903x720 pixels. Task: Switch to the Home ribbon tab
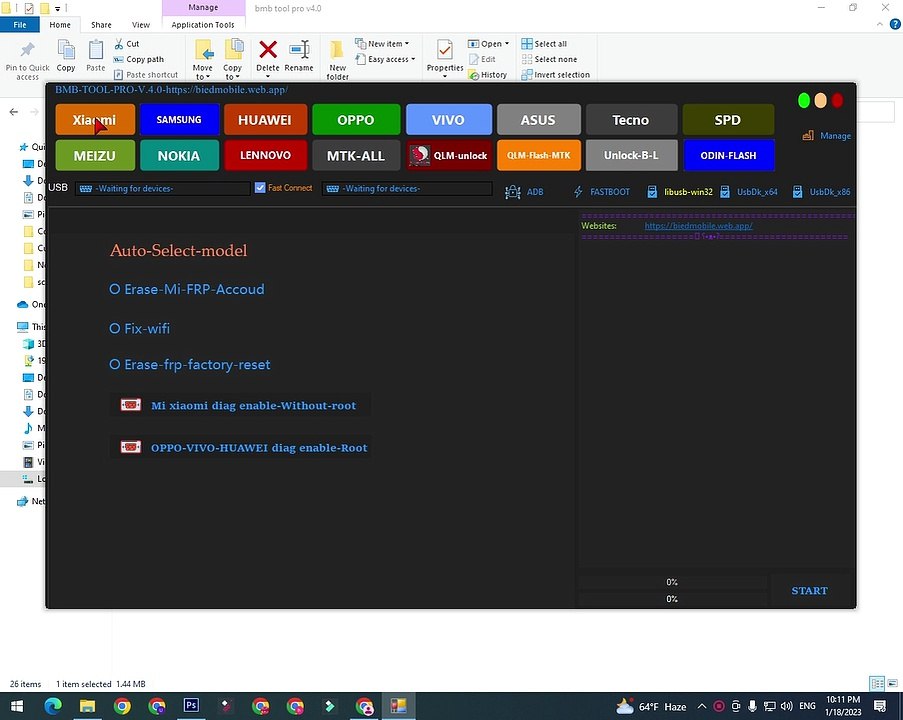coord(60,25)
